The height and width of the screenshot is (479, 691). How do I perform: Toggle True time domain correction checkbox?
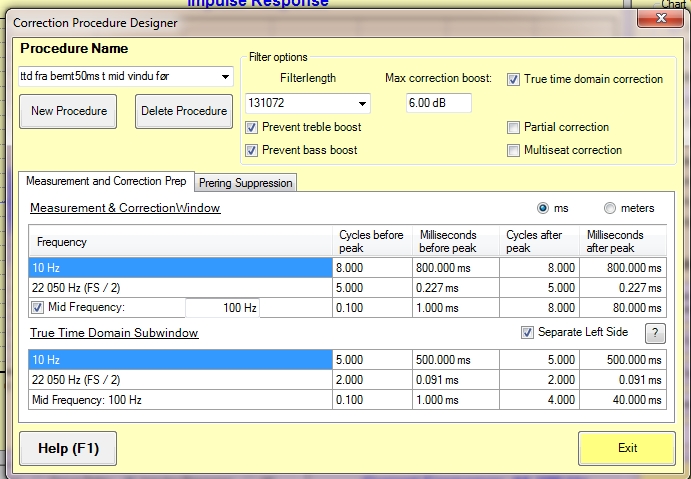pyautogui.click(x=514, y=79)
